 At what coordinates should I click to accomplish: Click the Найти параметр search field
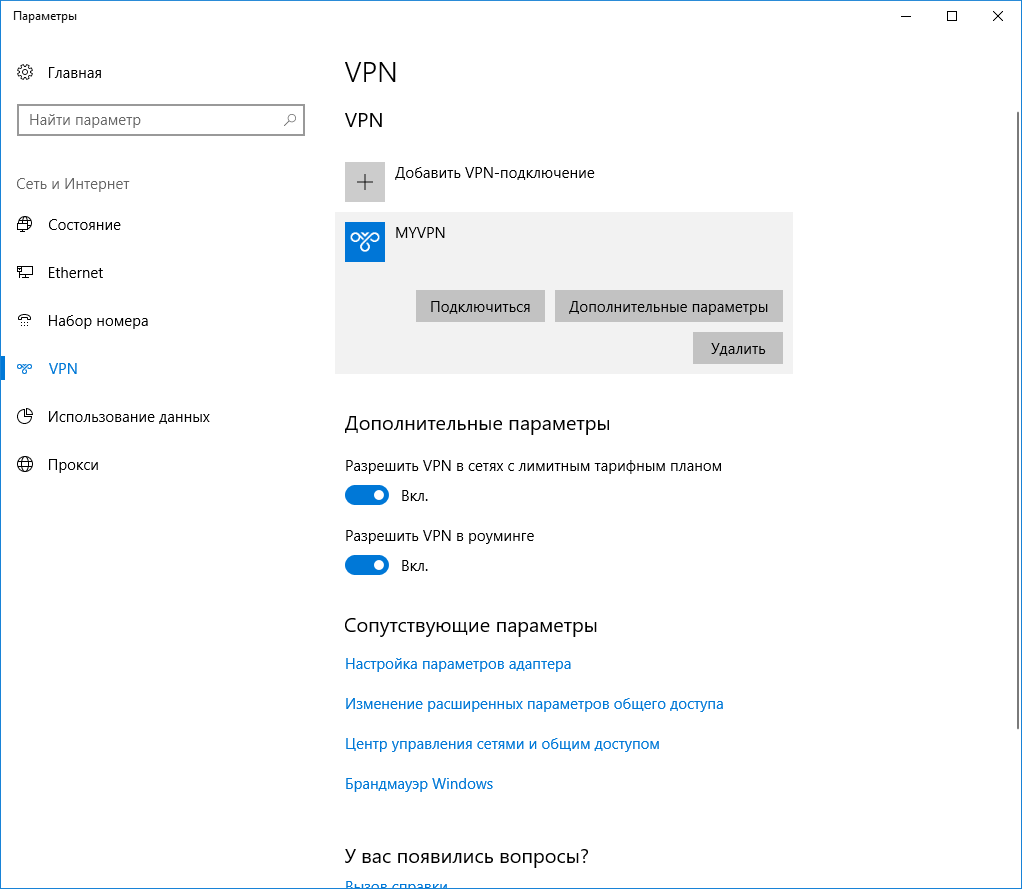161,120
